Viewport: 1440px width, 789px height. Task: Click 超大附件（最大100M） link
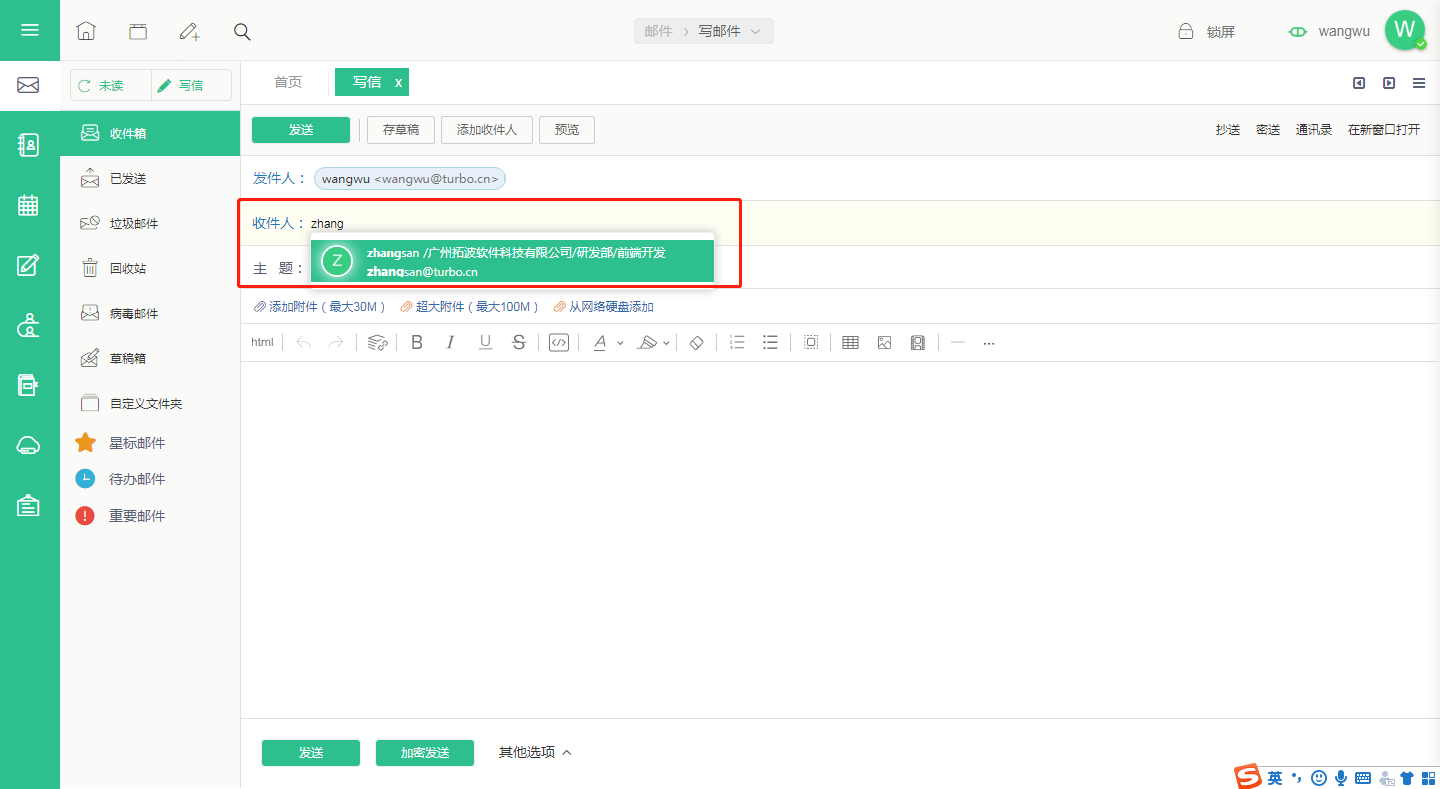click(469, 307)
